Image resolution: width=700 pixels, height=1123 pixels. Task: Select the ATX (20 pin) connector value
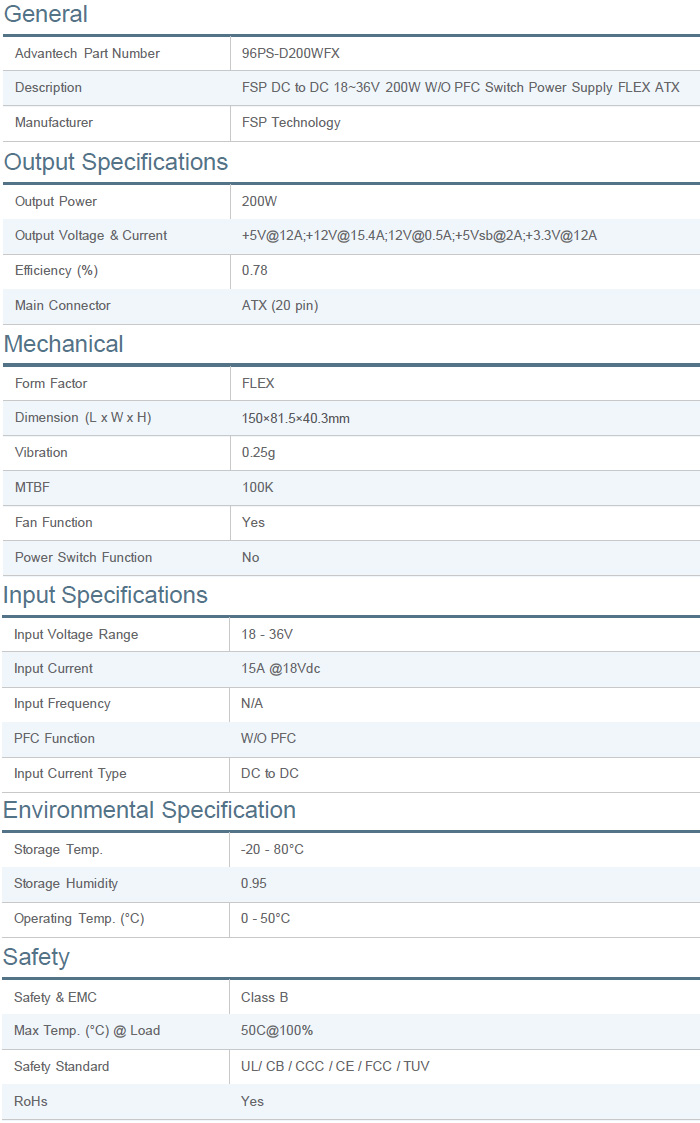point(280,306)
